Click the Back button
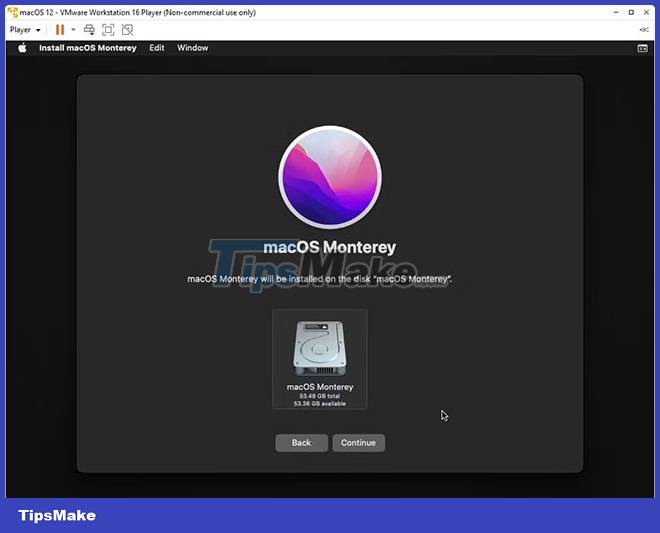Viewport: 660px width, 533px height. [x=301, y=443]
